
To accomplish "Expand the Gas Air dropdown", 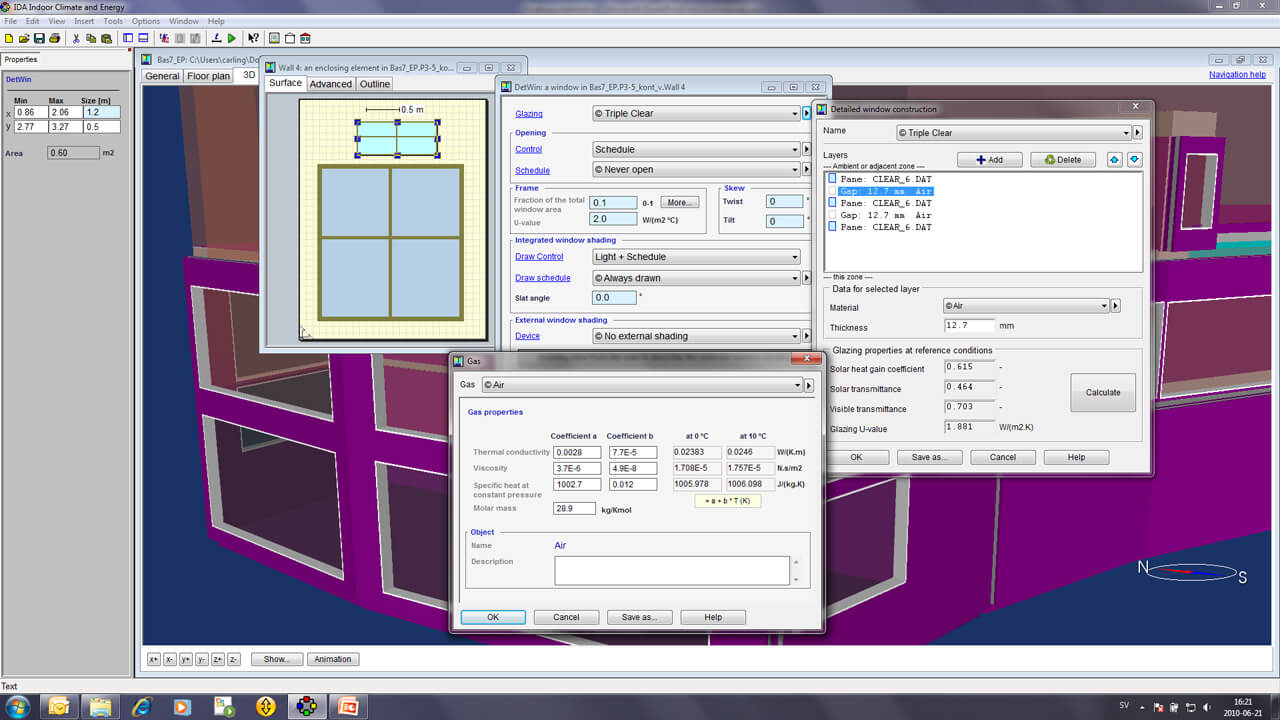I will (x=797, y=385).
